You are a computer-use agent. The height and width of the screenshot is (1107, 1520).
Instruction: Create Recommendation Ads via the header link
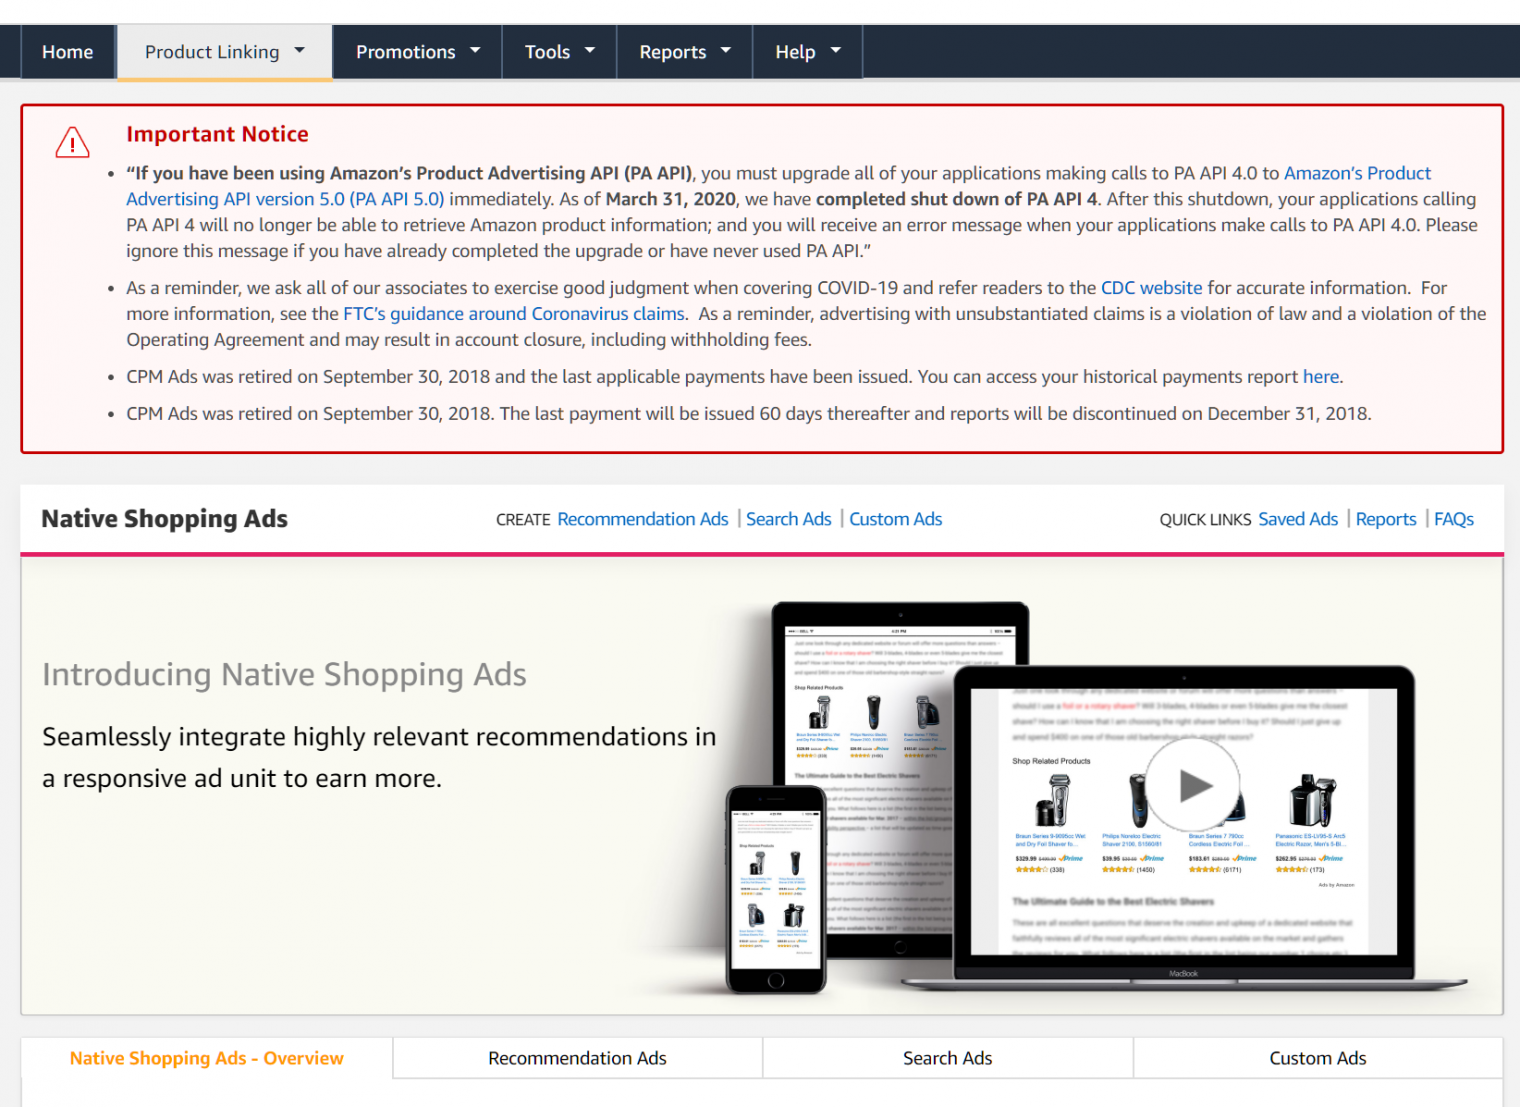click(643, 519)
